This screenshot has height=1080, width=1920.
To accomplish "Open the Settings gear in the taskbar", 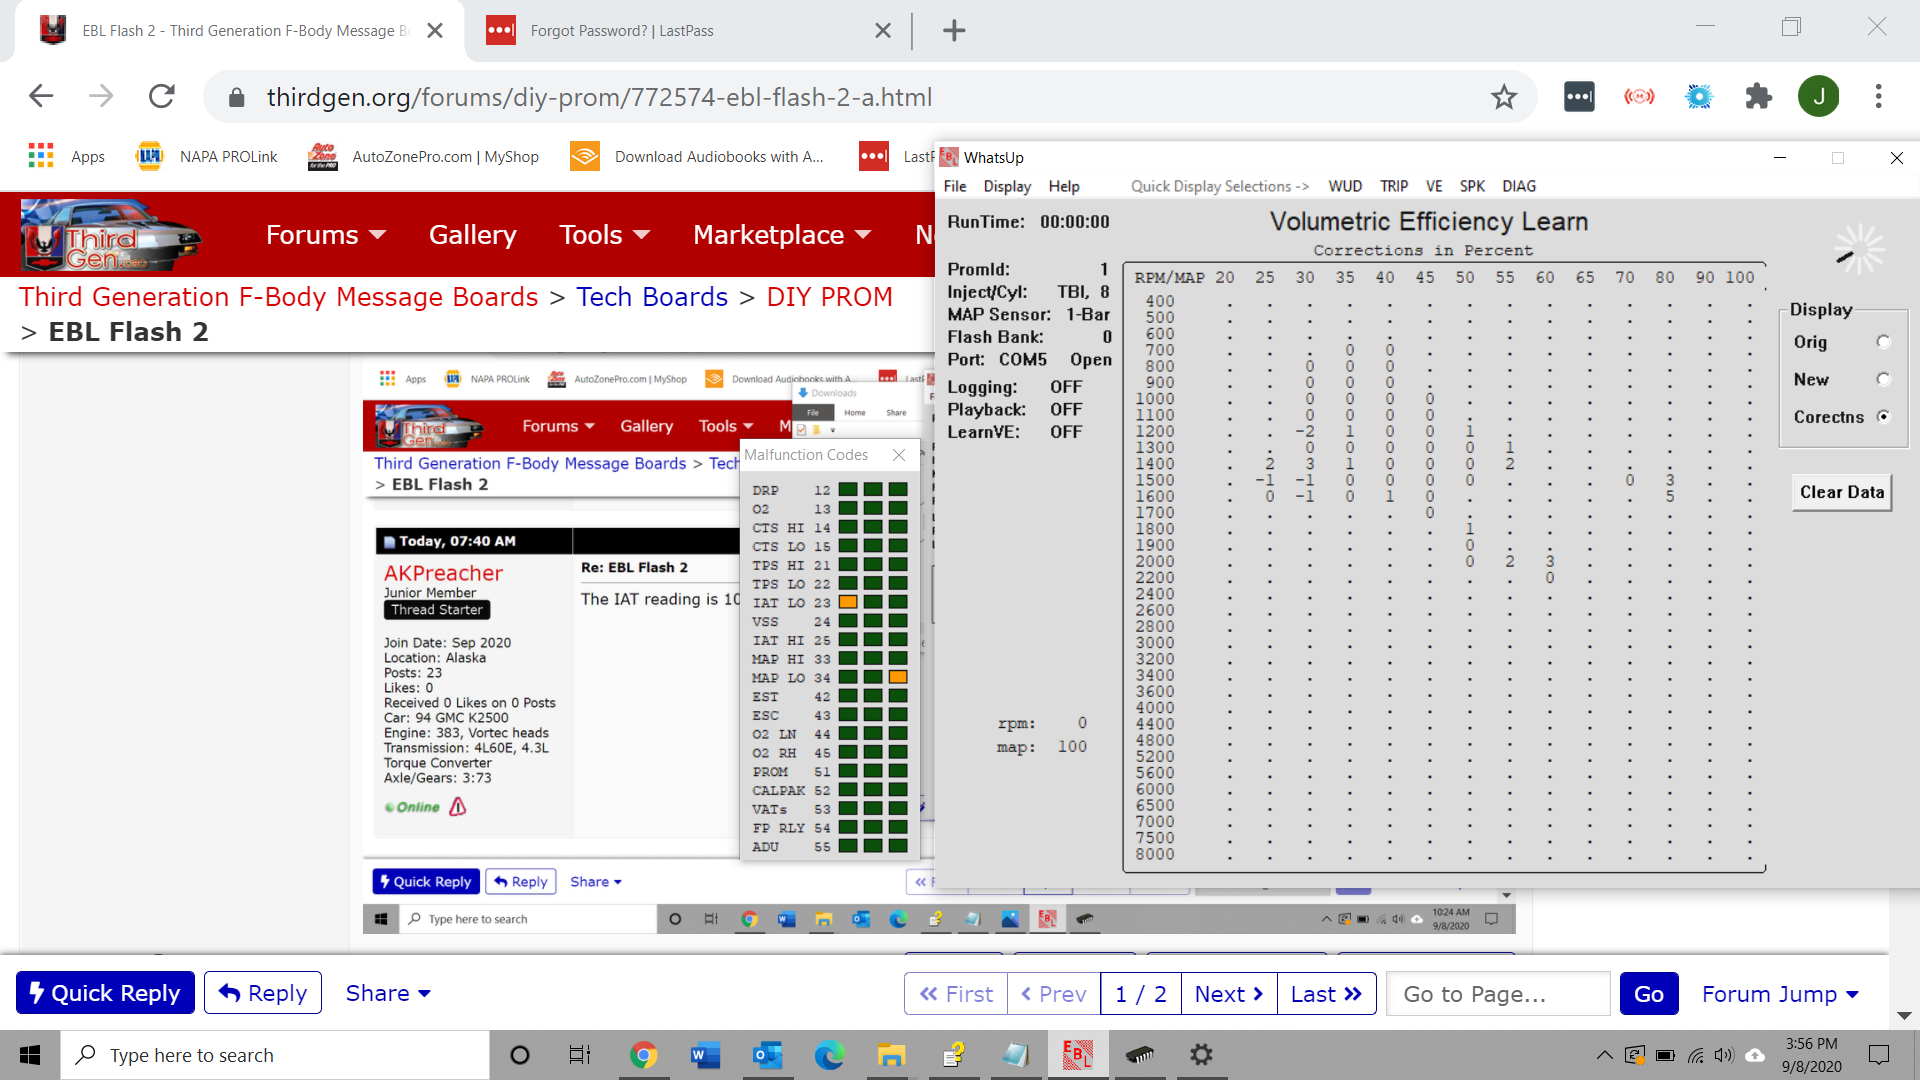I will point(1201,1055).
